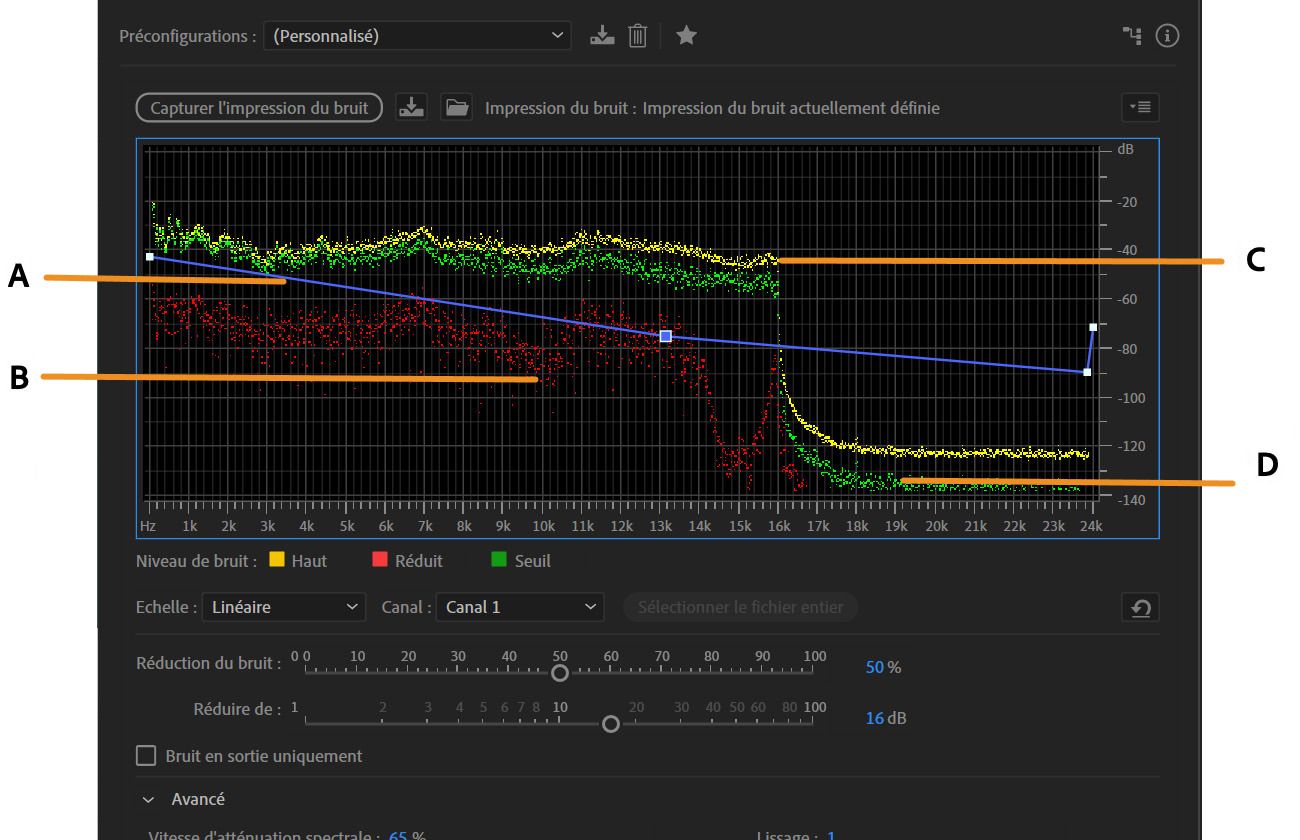
Task: Click the Réduction du bruit slider handle
Action: click(x=560, y=672)
